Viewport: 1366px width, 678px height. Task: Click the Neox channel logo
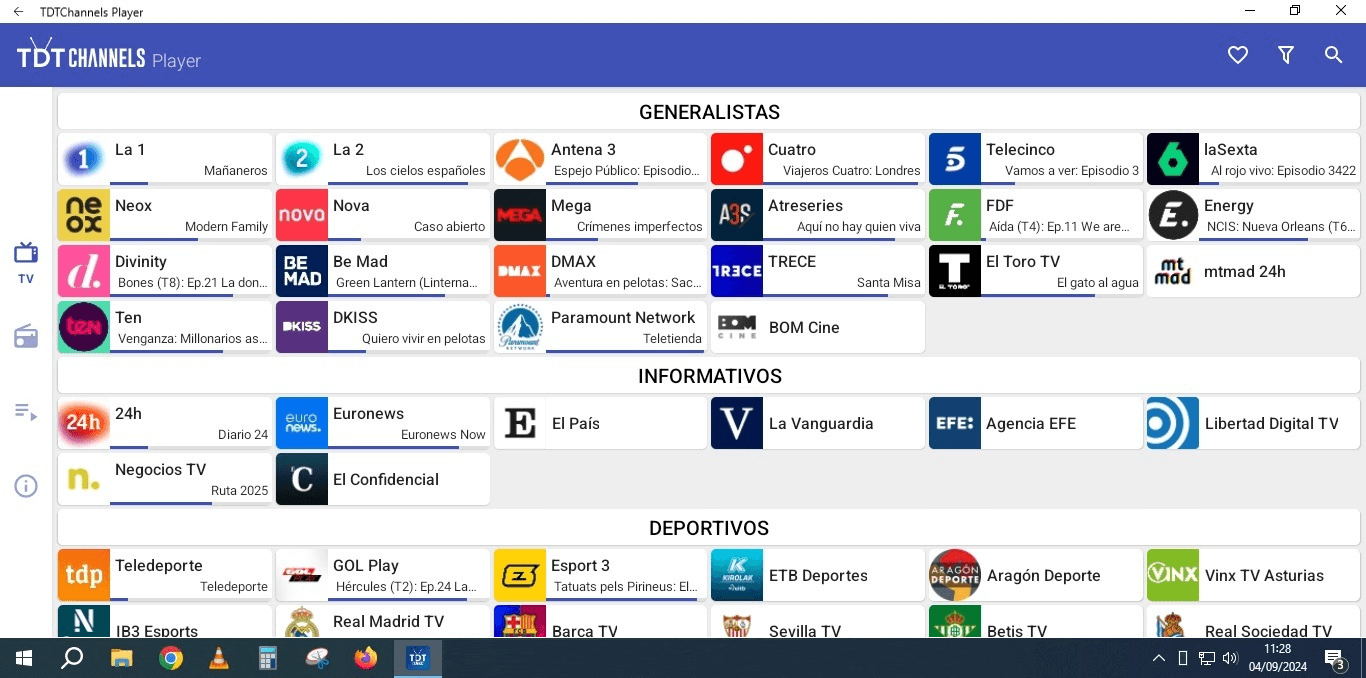pos(84,215)
